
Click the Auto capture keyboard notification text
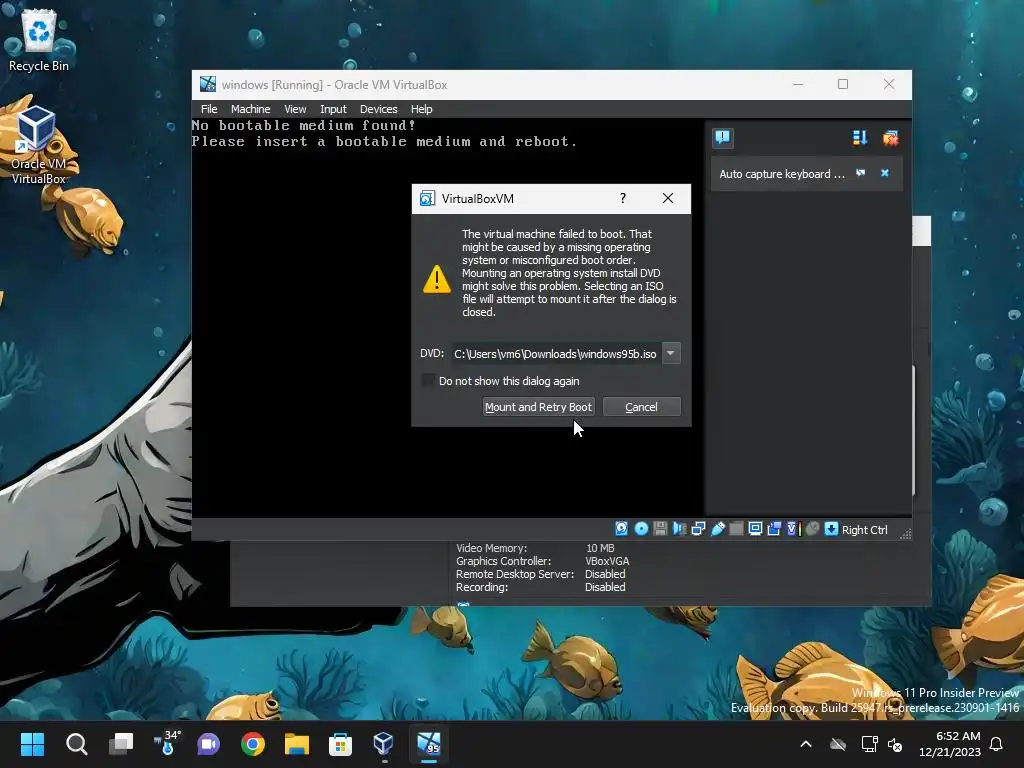coord(782,174)
